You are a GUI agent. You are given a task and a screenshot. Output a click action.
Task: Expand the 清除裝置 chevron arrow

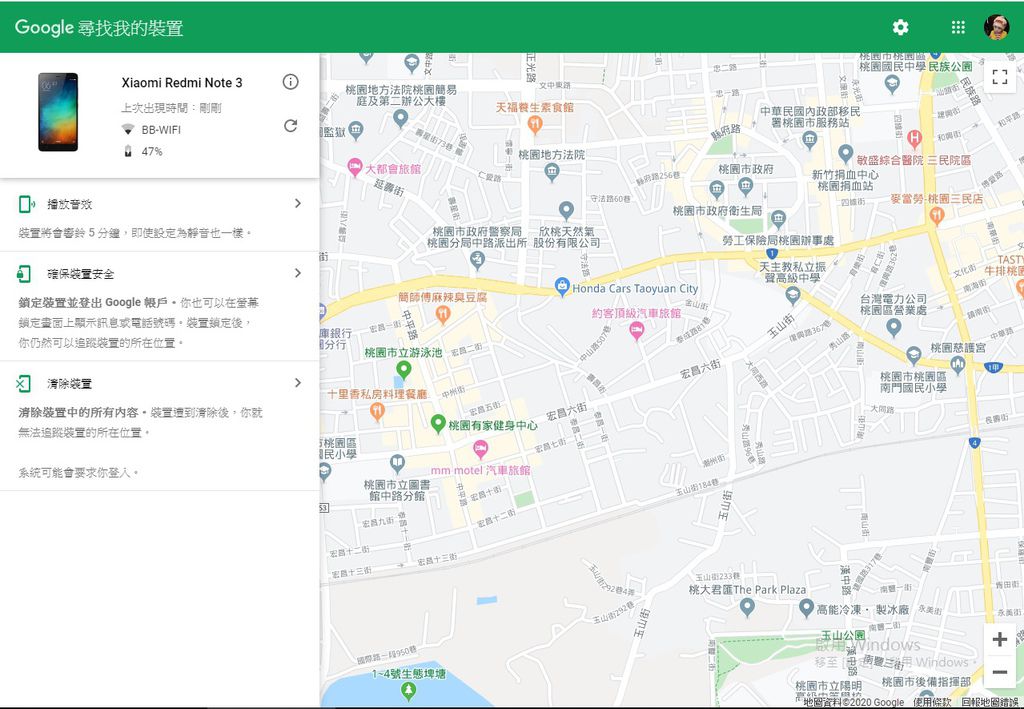298,383
